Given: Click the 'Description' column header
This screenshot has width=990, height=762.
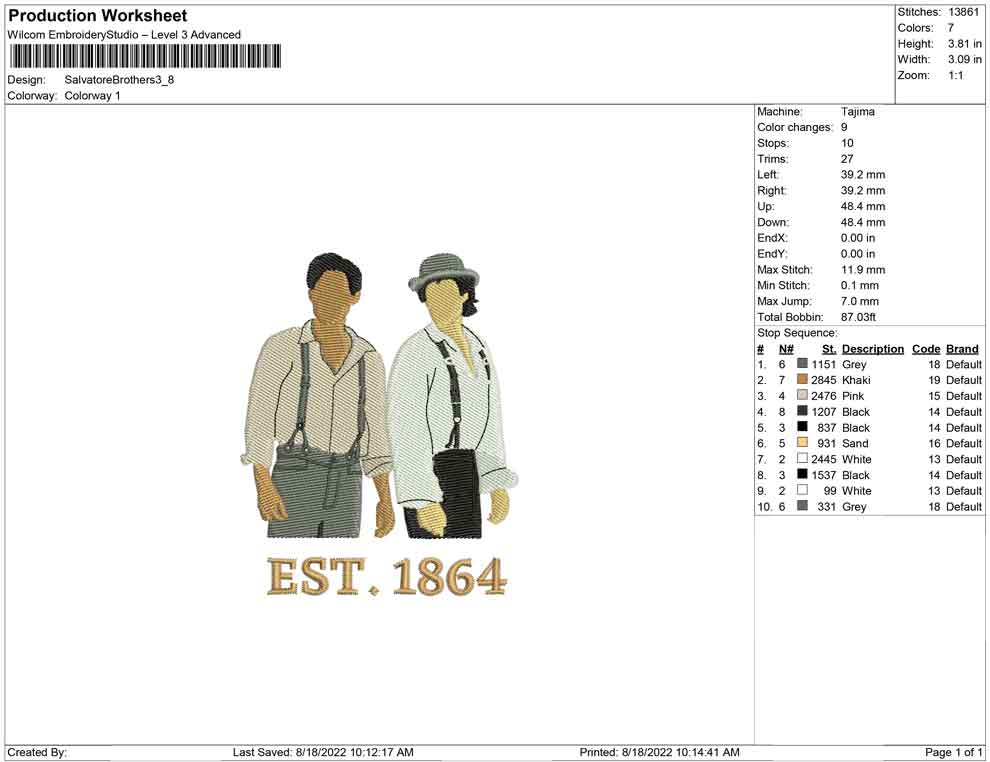Looking at the screenshot, I should coord(873,349).
